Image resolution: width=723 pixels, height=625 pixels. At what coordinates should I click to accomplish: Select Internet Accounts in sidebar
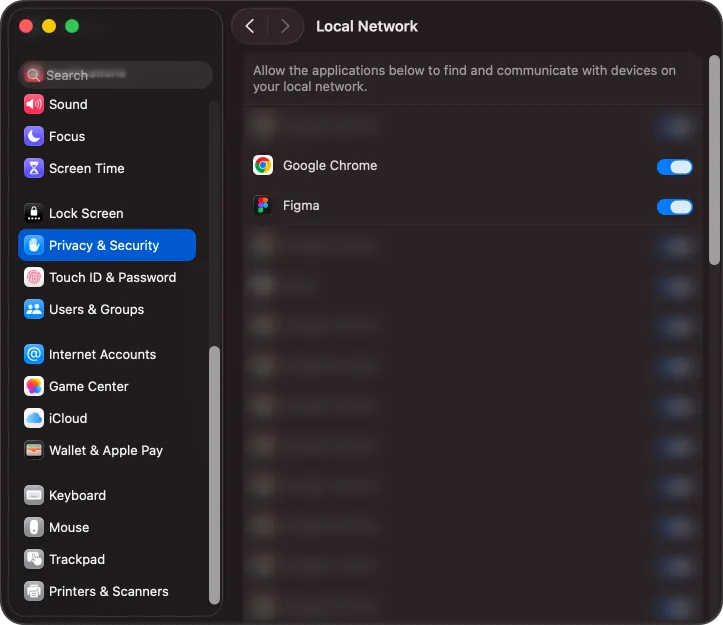(x=107, y=354)
